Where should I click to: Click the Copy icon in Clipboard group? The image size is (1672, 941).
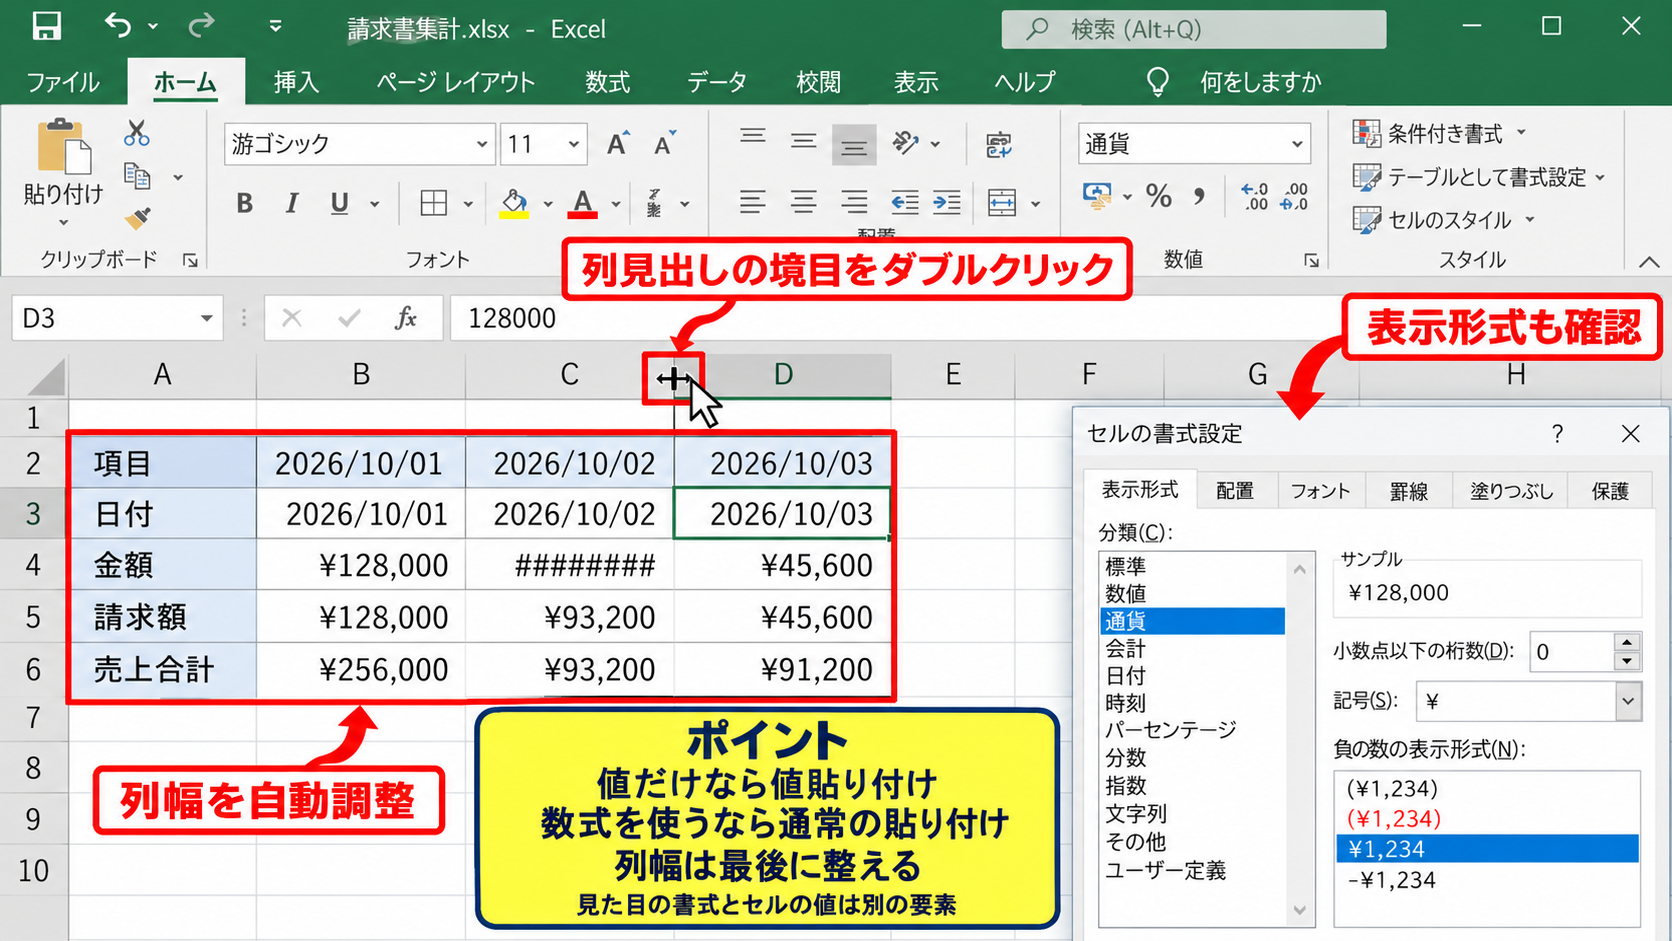pyautogui.click(x=137, y=177)
